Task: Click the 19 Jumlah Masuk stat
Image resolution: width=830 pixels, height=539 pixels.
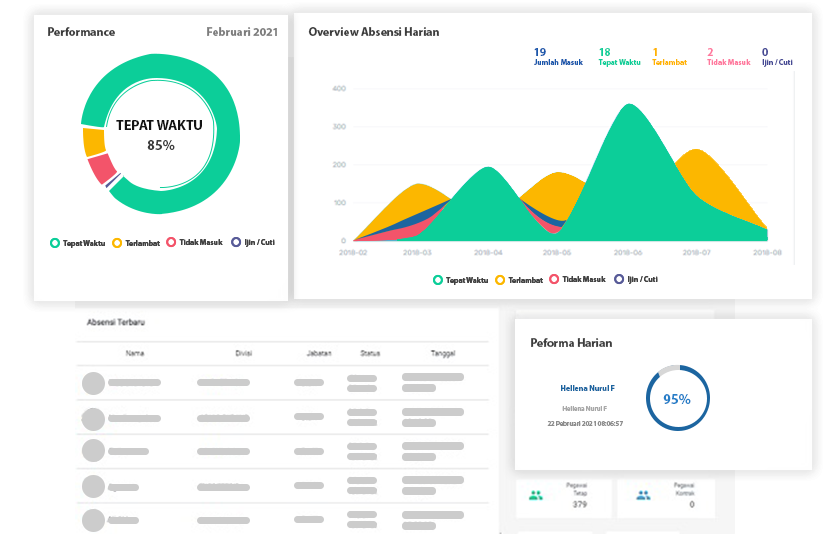Action: click(558, 57)
